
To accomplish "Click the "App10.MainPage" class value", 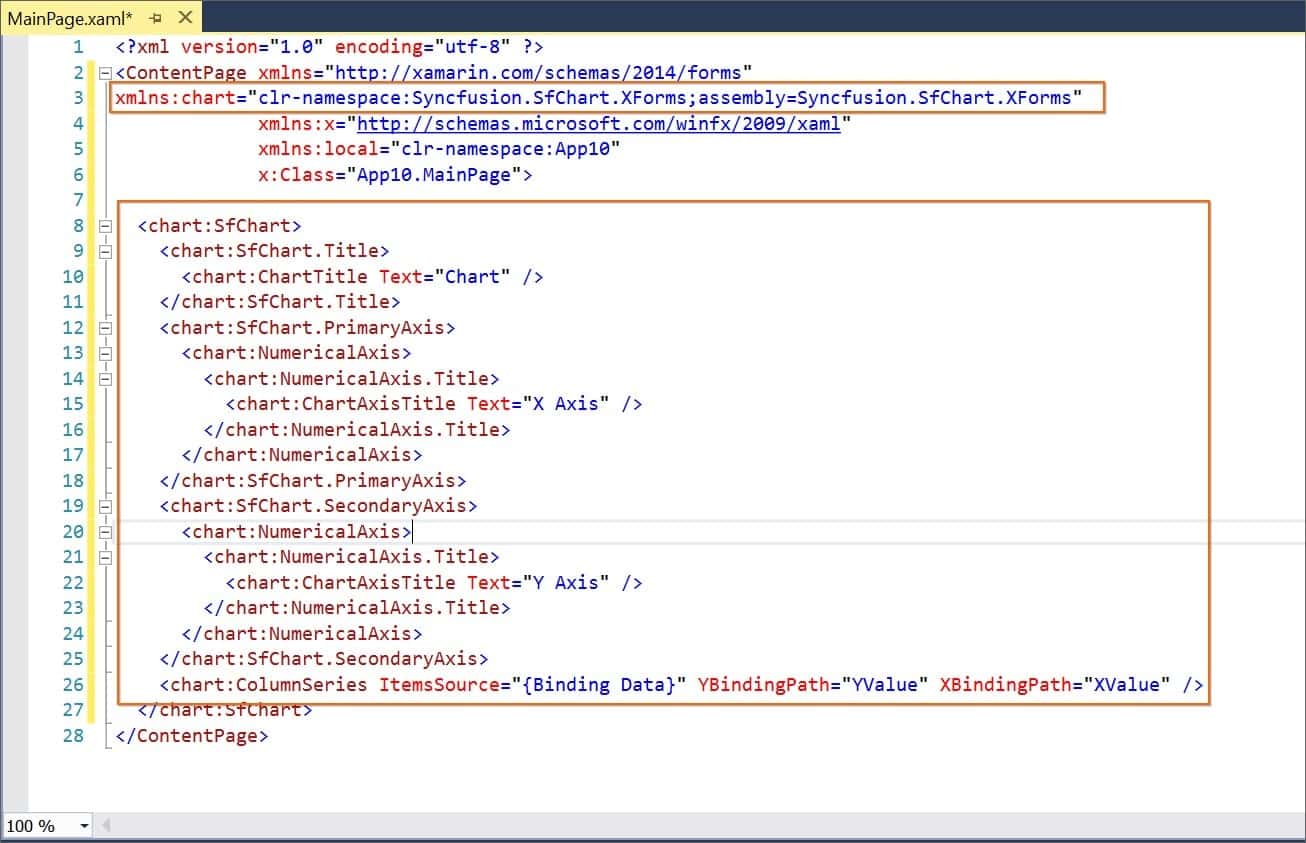I will tap(434, 175).
